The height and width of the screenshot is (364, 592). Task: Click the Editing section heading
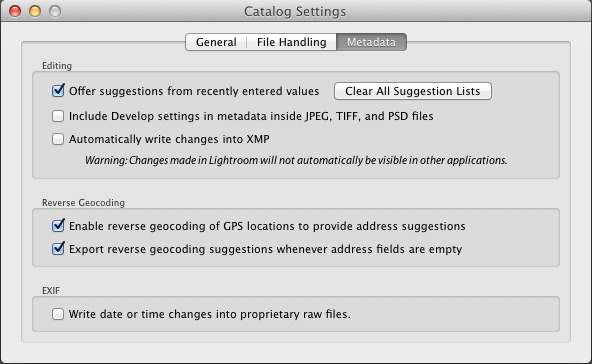57,66
